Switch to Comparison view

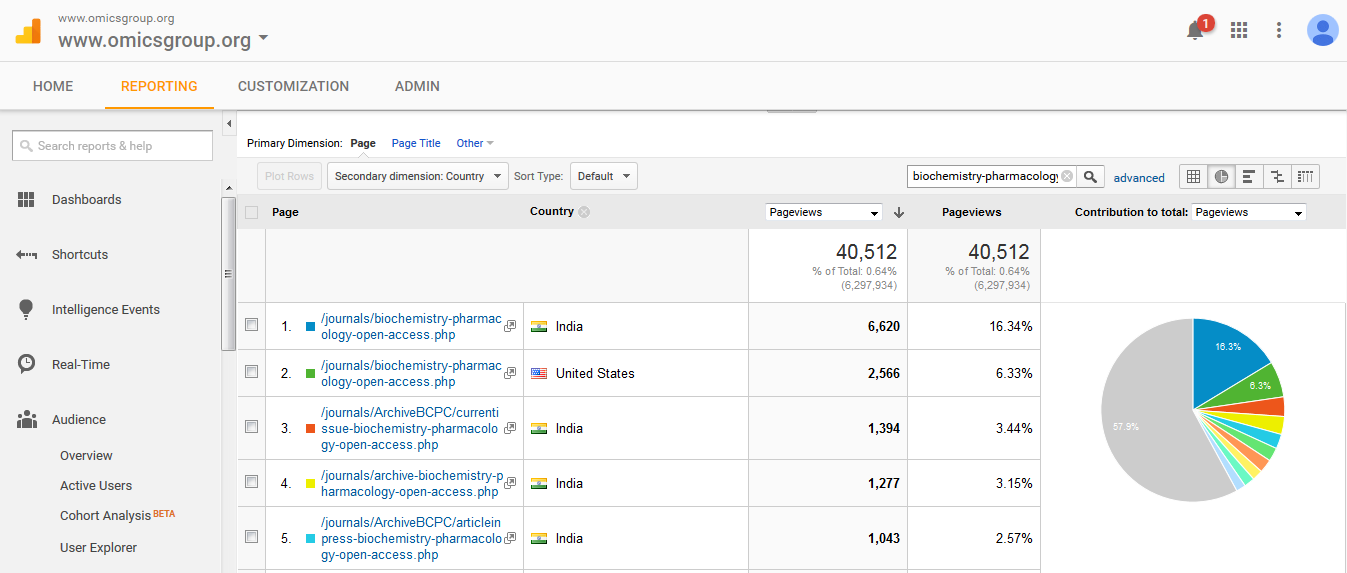click(1277, 177)
